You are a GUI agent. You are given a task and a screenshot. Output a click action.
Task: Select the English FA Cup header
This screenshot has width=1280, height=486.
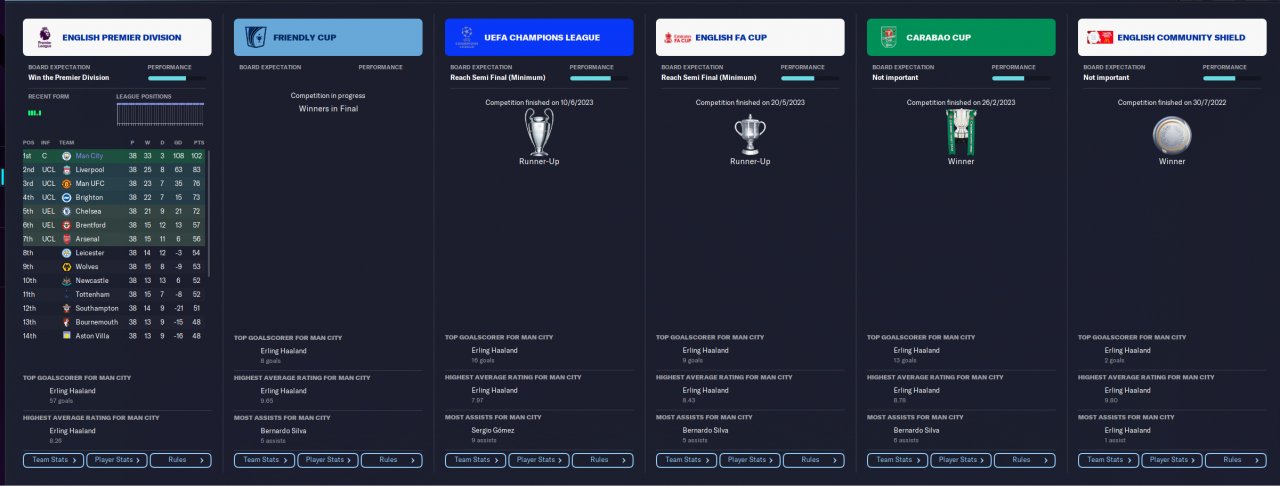[750, 37]
